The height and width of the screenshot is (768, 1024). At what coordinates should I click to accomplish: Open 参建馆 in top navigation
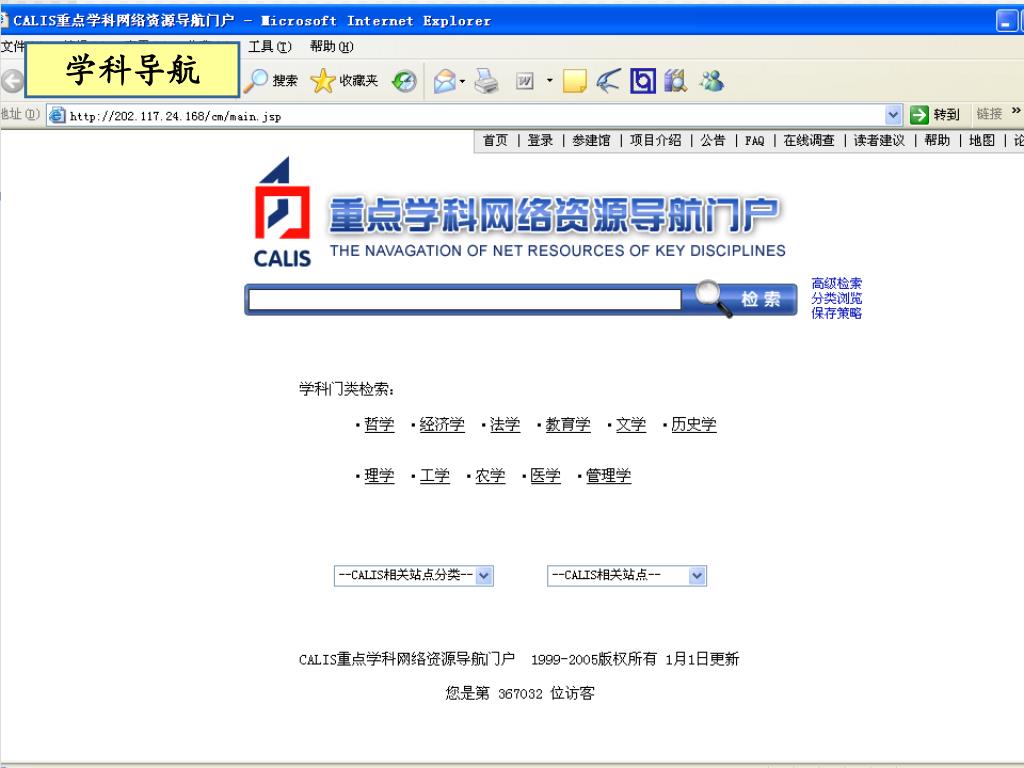click(x=591, y=140)
